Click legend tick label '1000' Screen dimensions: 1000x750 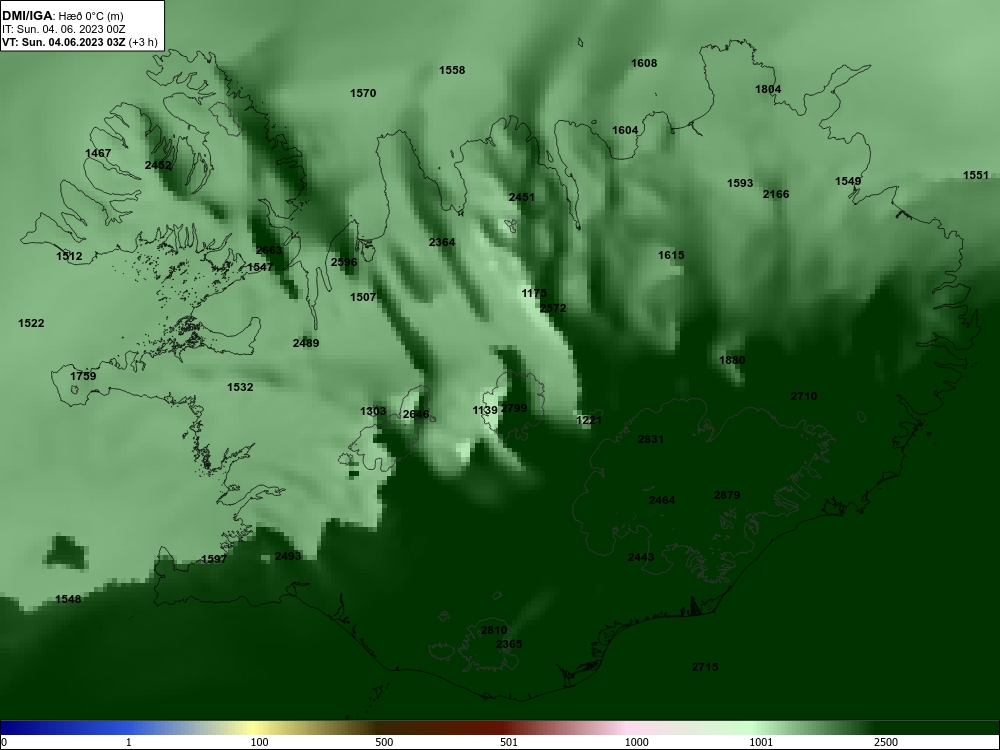tap(636, 742)
